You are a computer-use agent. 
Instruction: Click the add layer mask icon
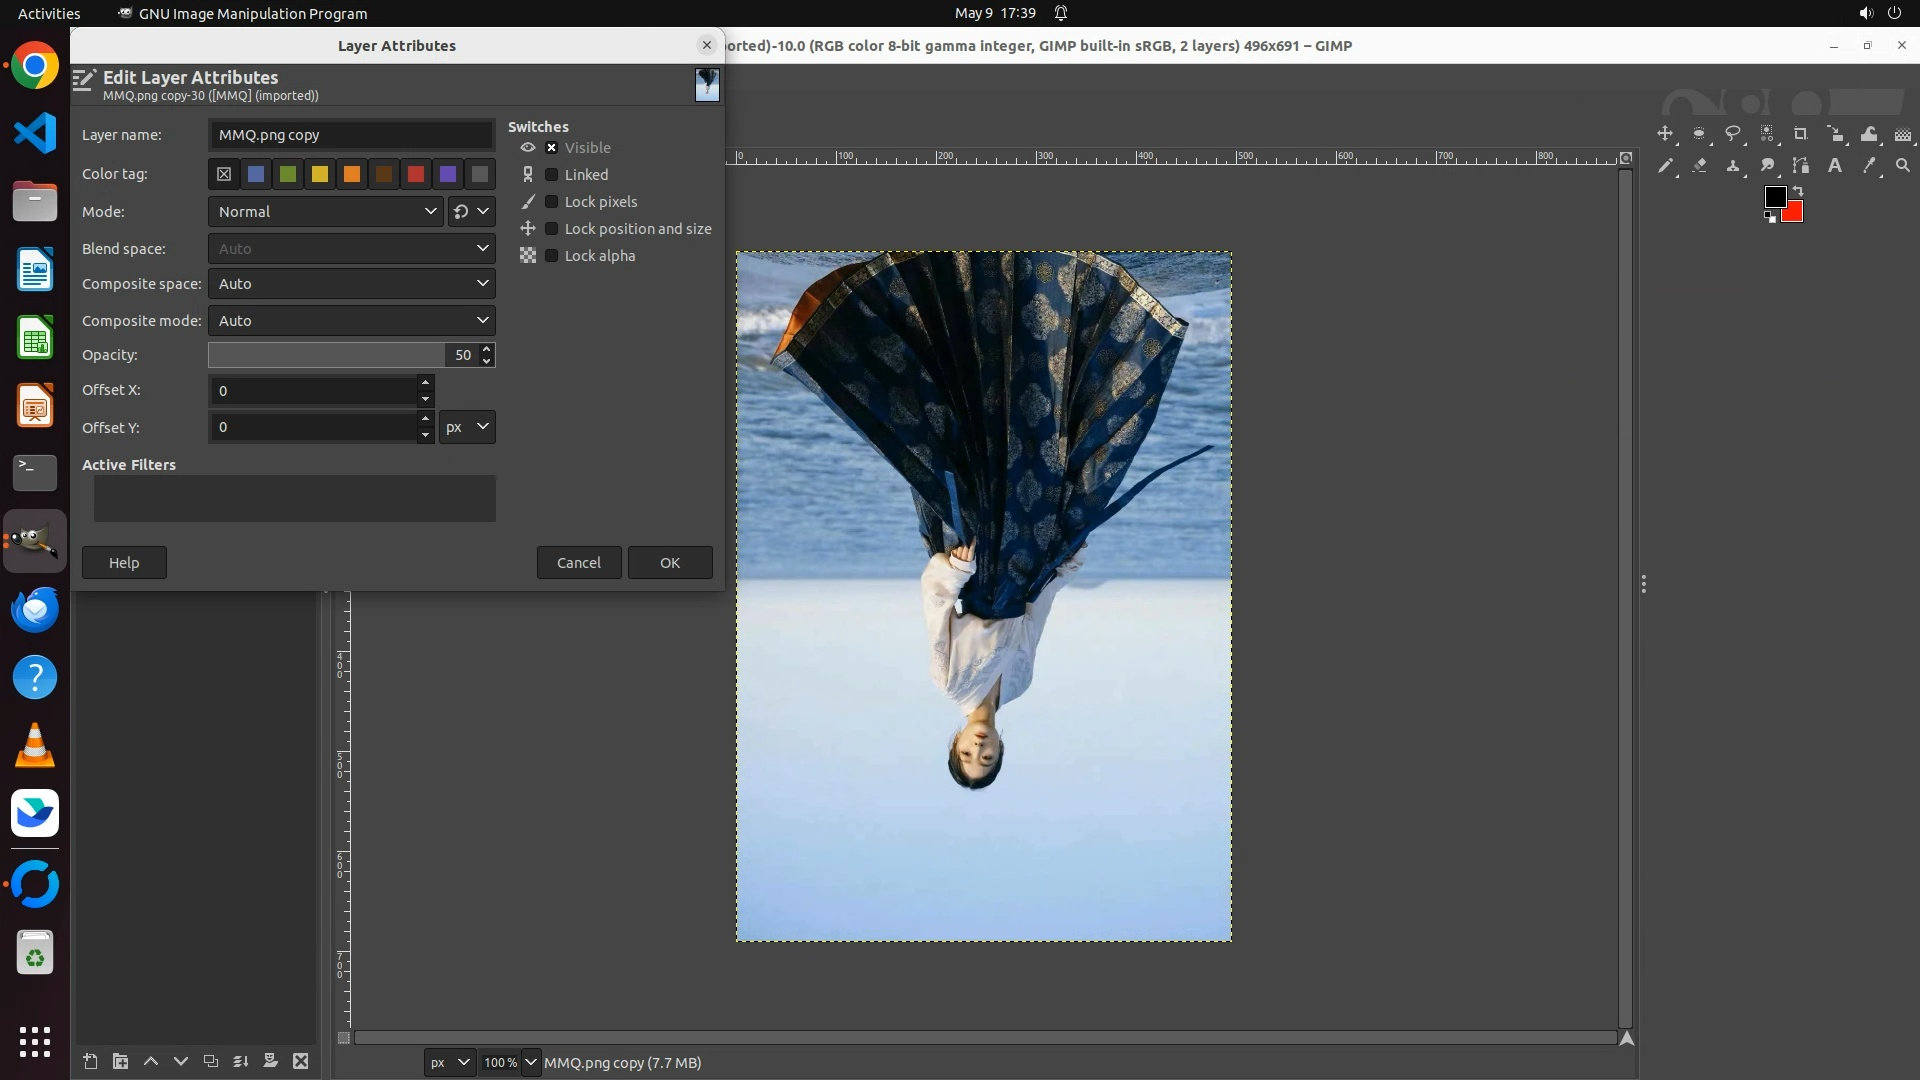[x=270, y=1061]
